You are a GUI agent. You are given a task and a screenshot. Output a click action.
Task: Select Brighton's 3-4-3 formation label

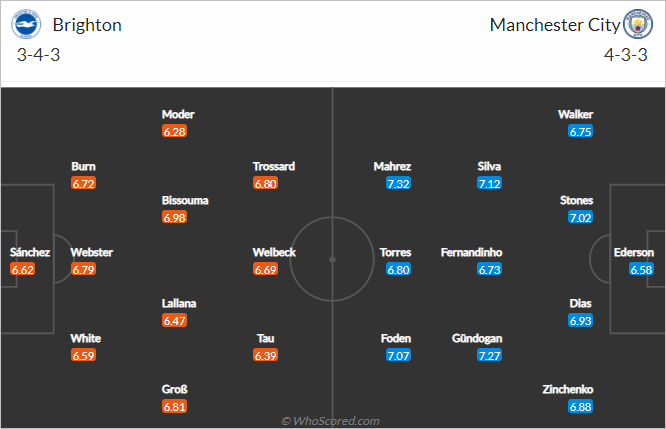pos(38,55)
